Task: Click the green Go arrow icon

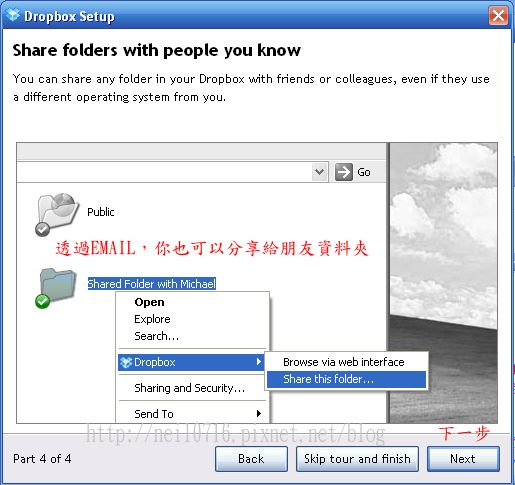Action: 344,172
